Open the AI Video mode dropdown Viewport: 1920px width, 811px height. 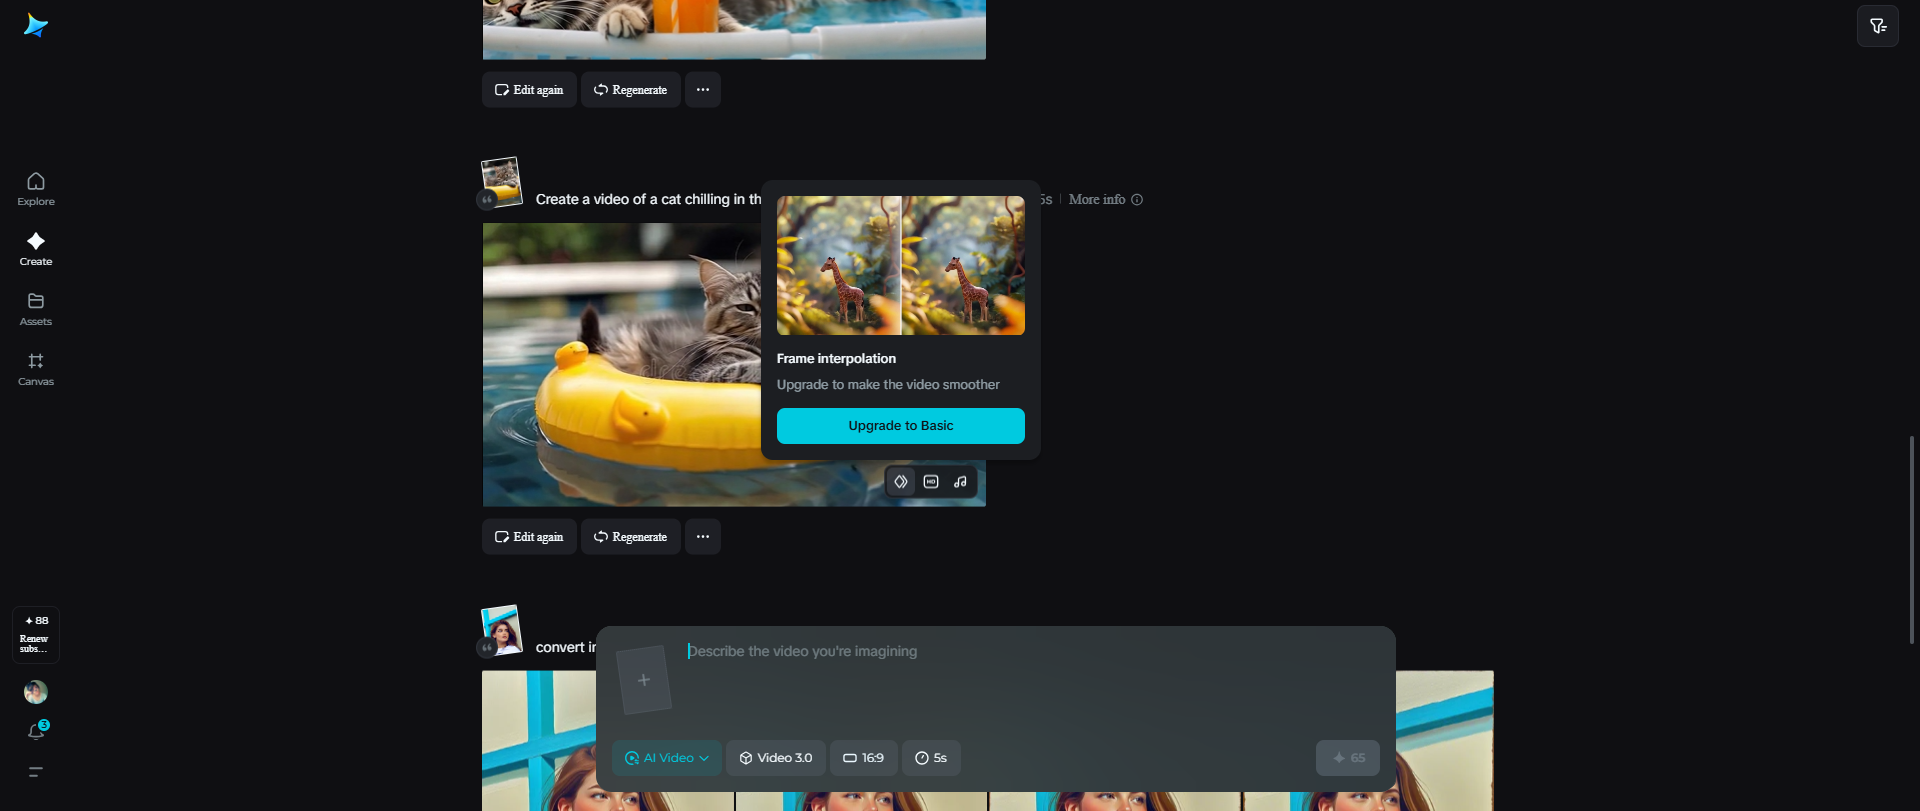tap(667, 758)
